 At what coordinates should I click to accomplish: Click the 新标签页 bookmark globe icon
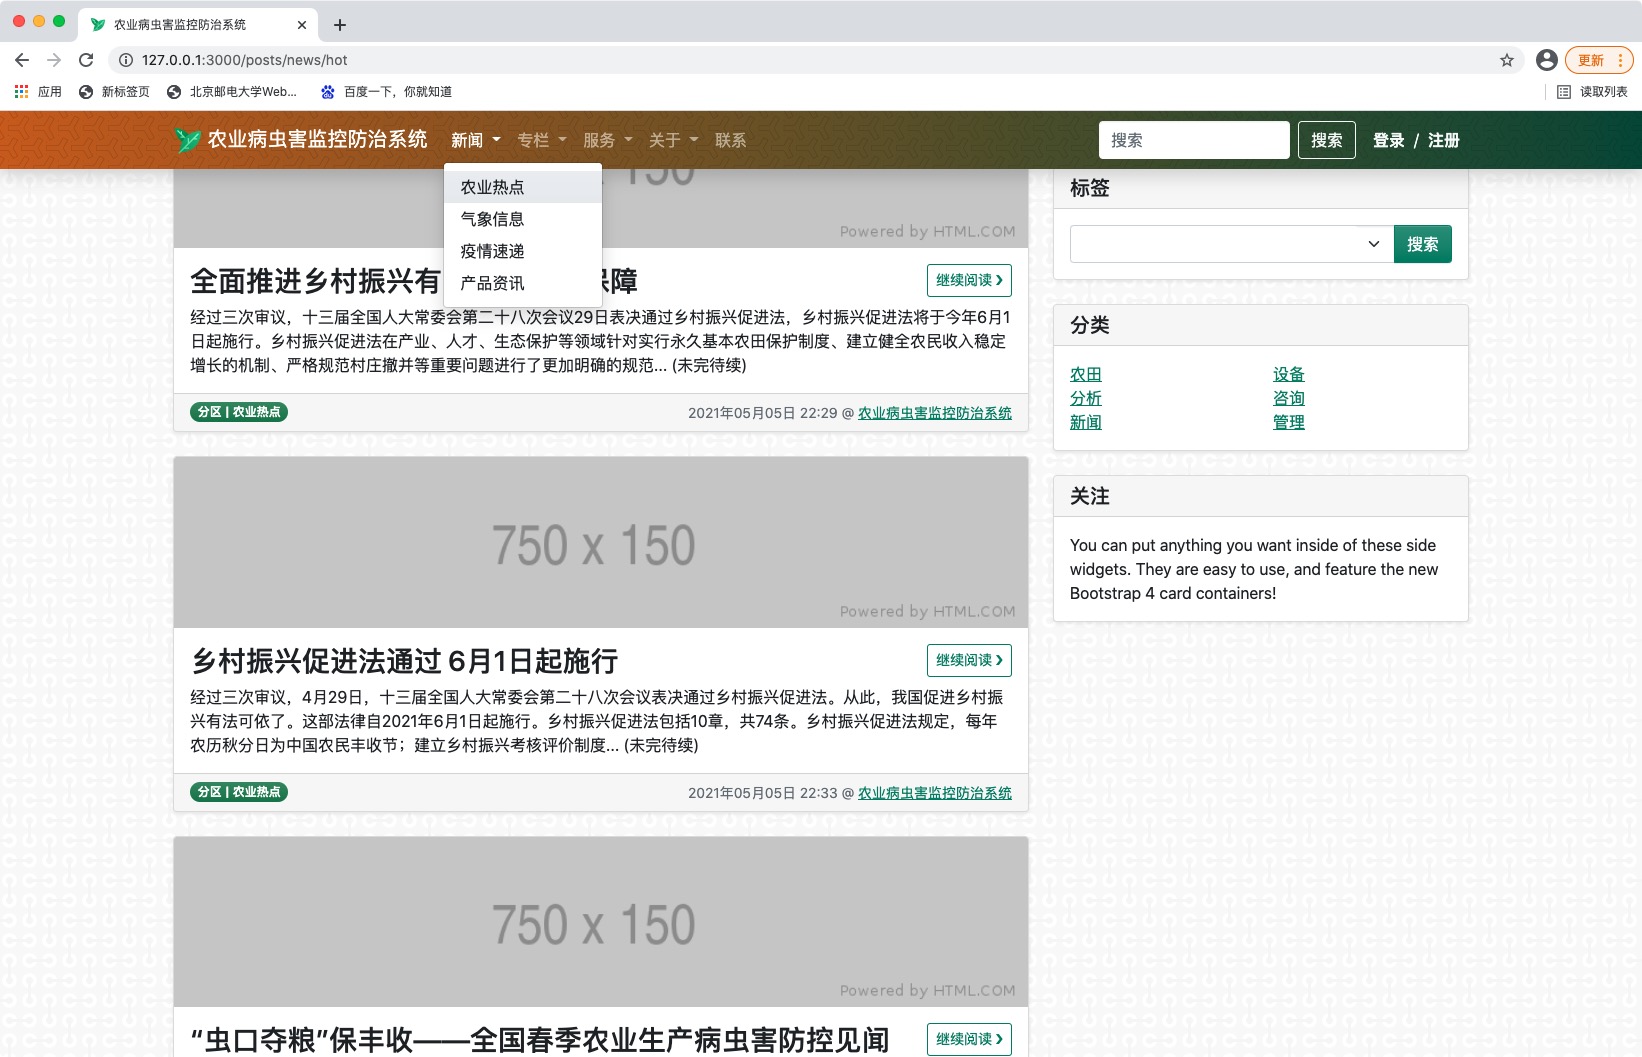tap(85, 91)
